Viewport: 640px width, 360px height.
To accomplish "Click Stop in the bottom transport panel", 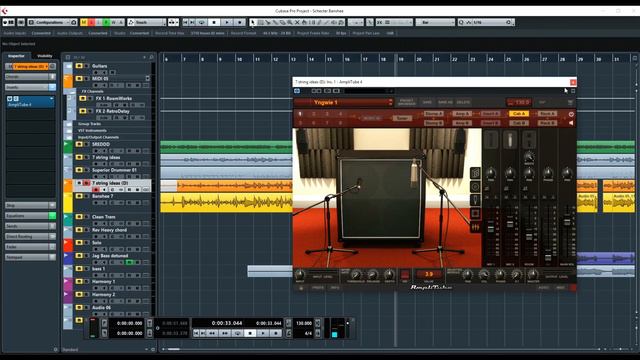I will point(250,333).
